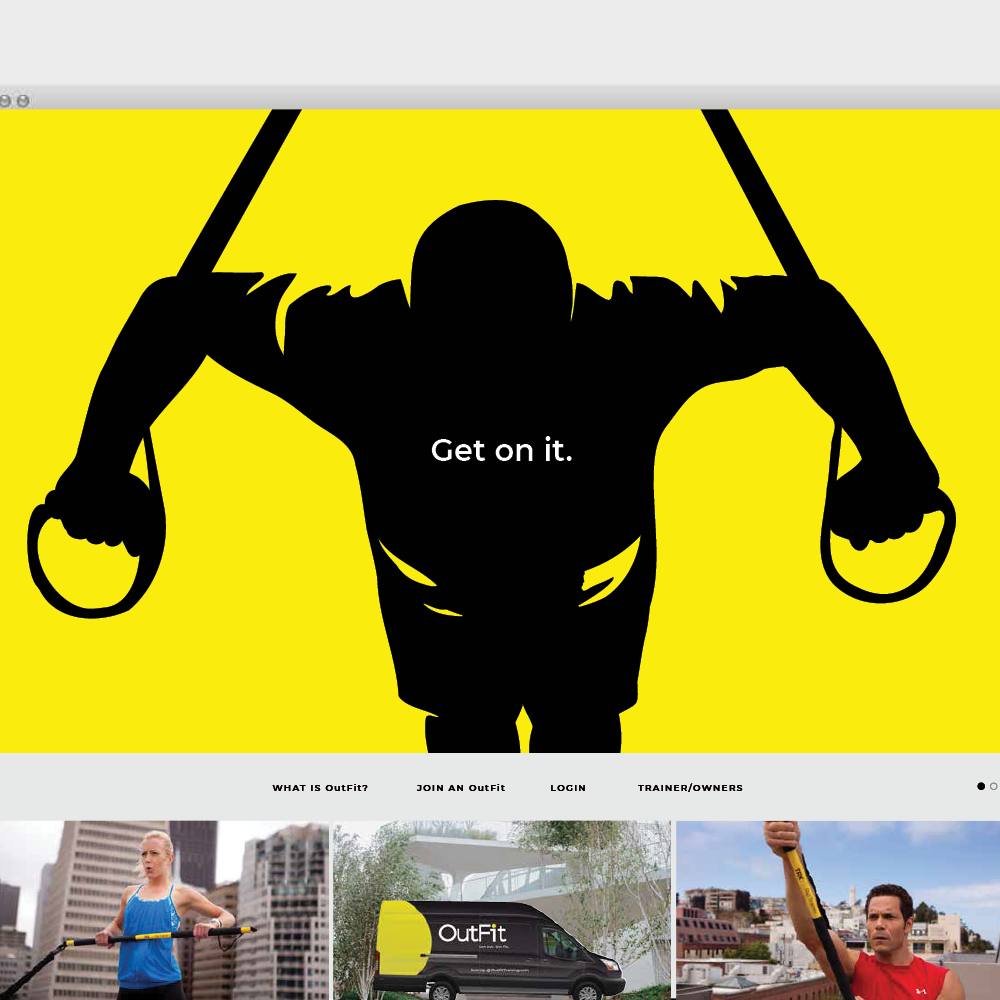This screenshot has height=1000, width=1000.
Task: Go to the LOGIN page
Action: click(x=568, y=788)
